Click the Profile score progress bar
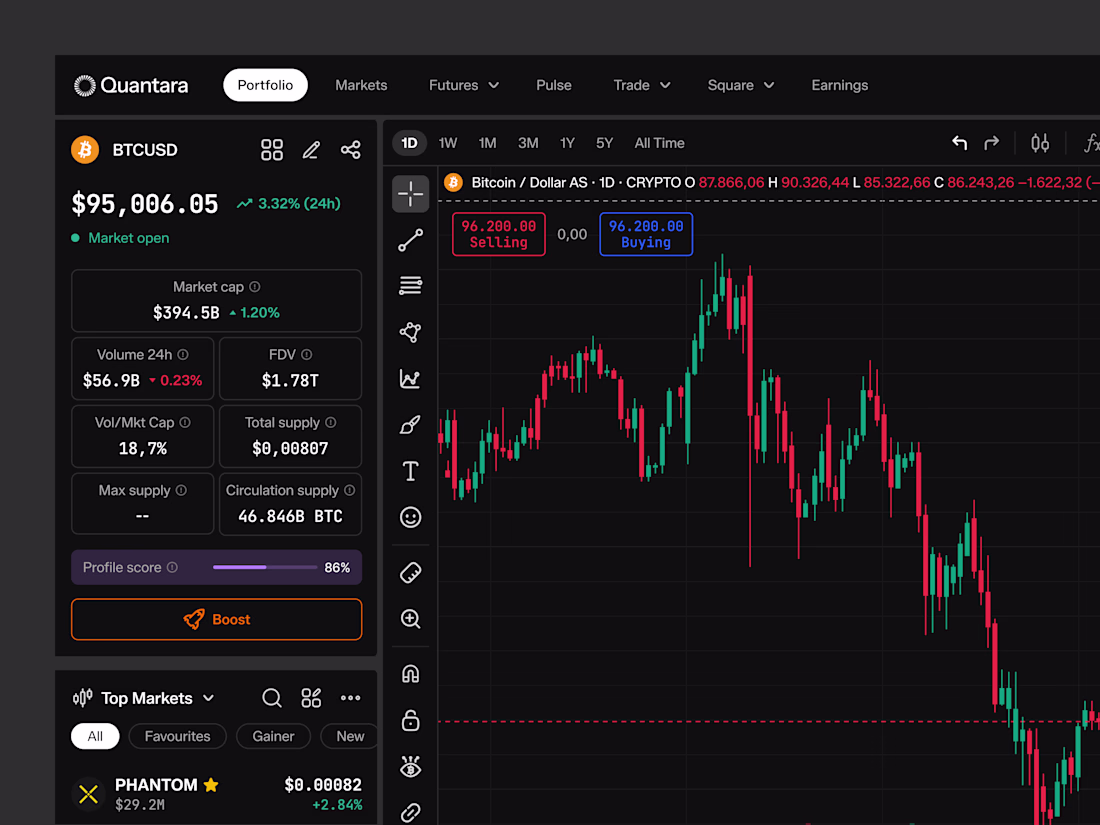1100x825 pixels. tap(265, 567)
